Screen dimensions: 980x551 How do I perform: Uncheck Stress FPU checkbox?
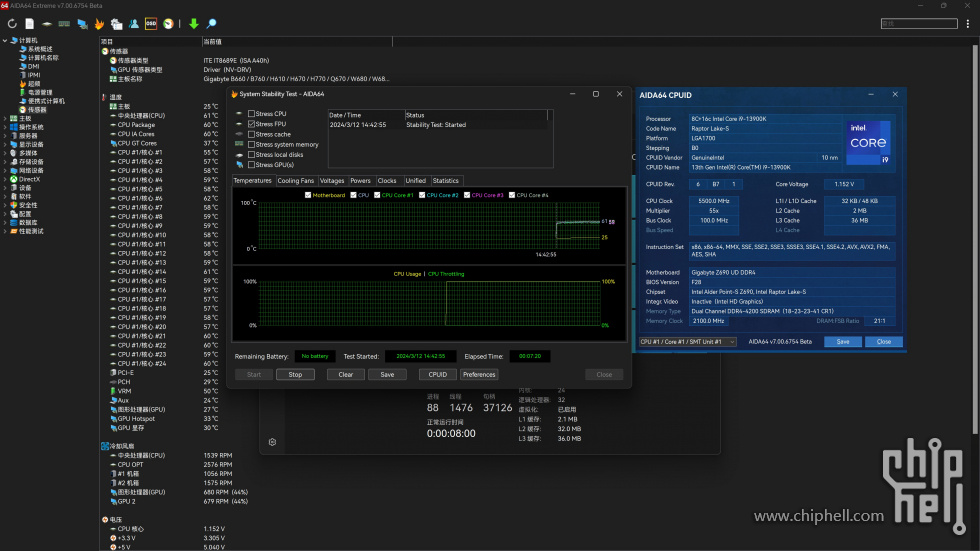point(251,124)
